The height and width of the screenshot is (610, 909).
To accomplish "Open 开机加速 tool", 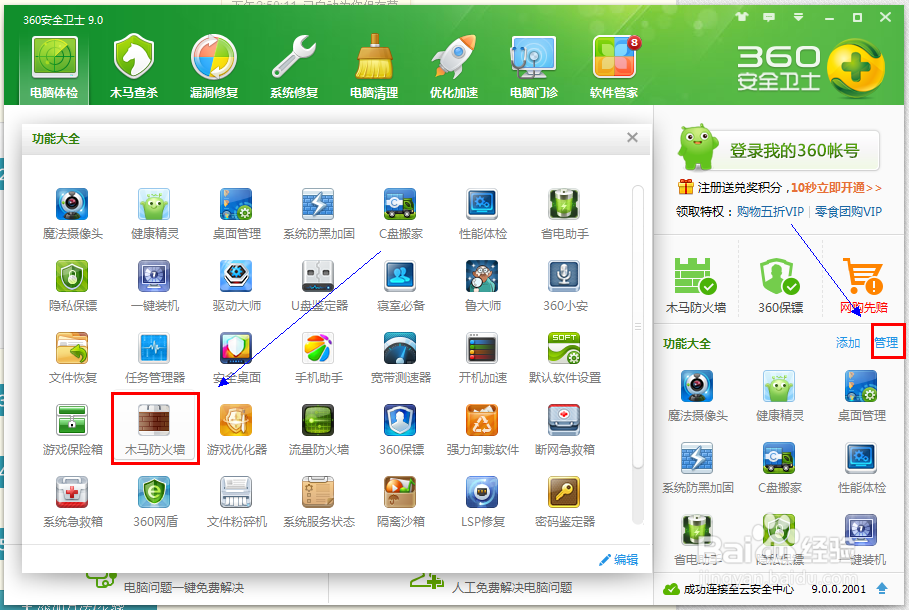I will [x=483, y=358].
